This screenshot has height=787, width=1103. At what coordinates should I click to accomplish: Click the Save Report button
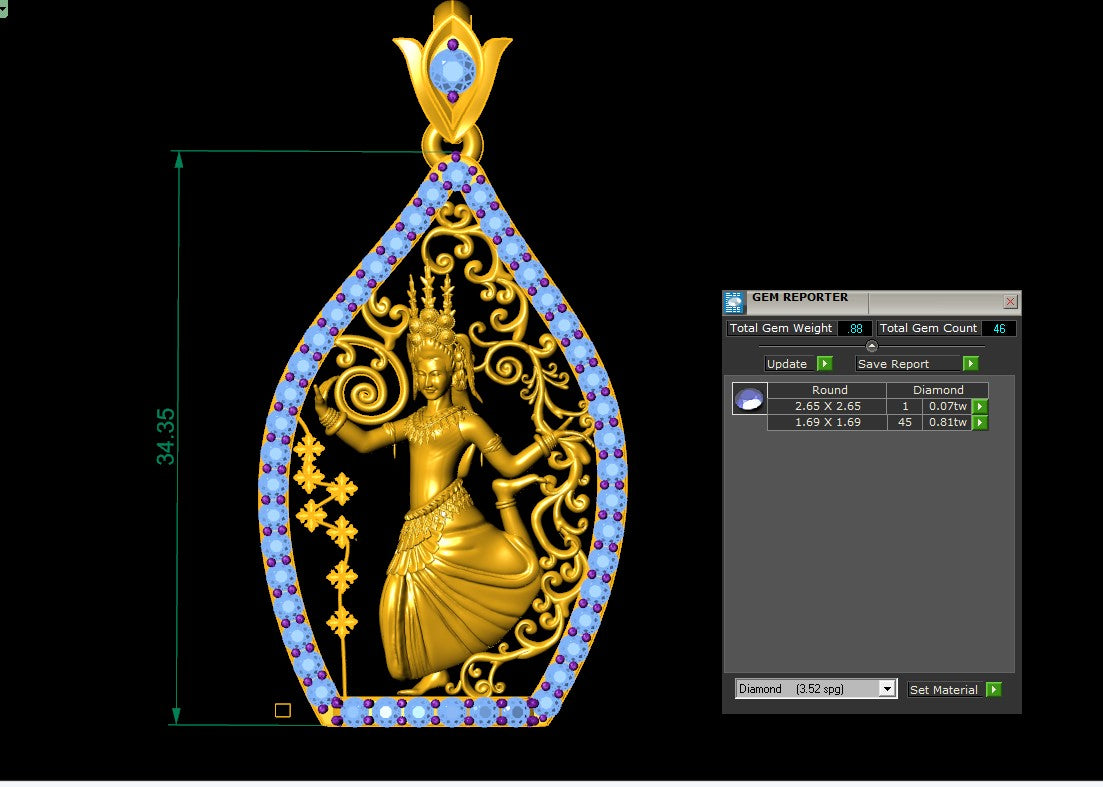click(x=908, y=364)
